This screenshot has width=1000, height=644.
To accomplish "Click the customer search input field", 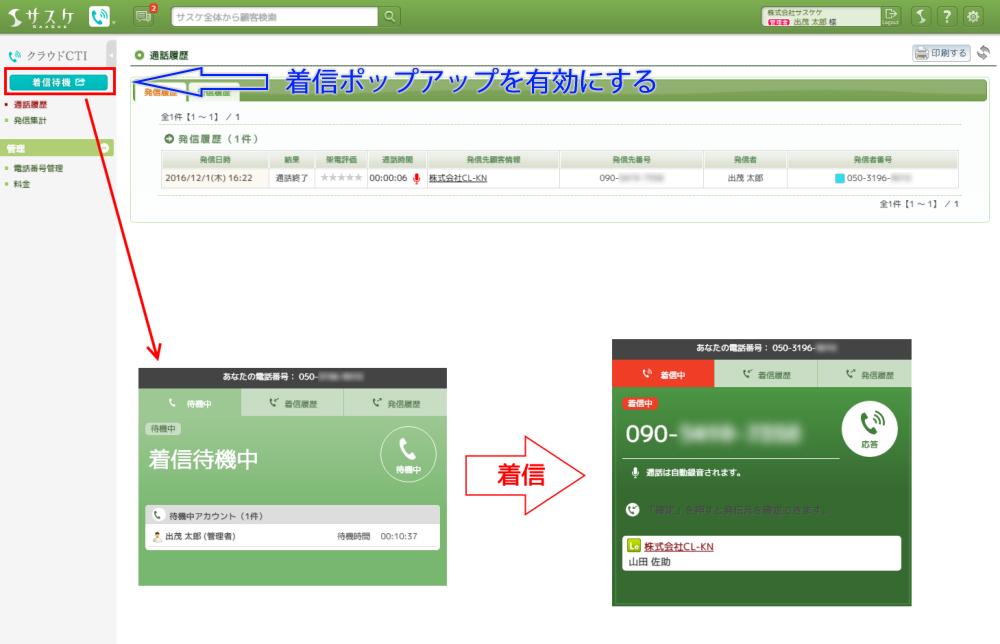I will pos(275,17).
